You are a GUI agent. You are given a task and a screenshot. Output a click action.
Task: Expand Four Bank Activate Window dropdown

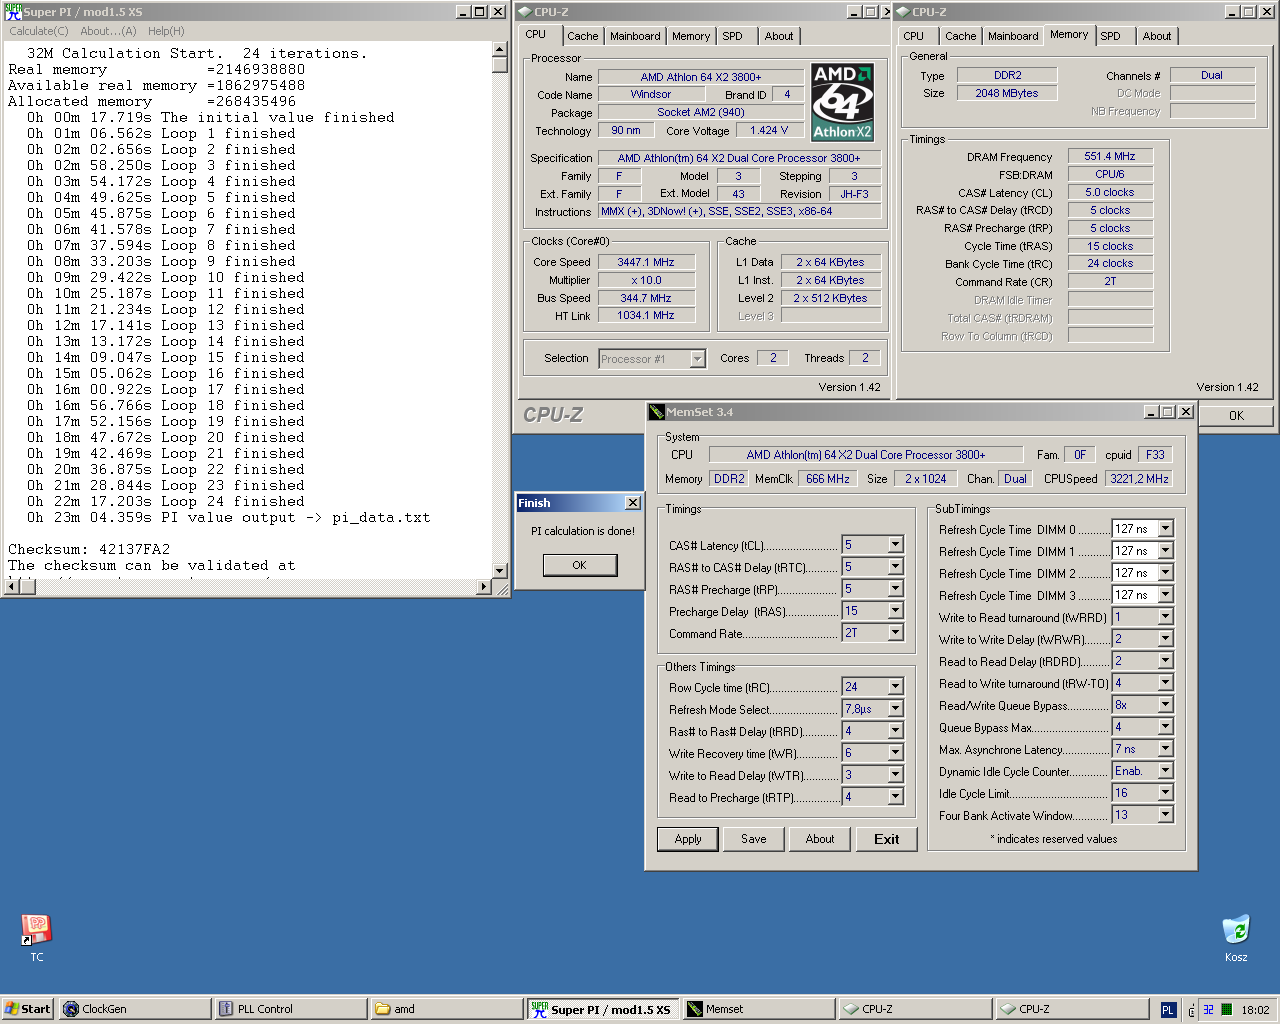pyautogui.click(x=1165, y=815)
